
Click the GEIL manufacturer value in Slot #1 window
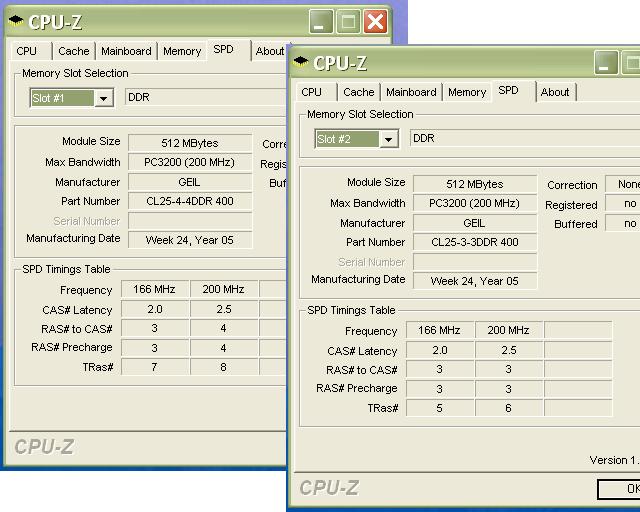190,182
